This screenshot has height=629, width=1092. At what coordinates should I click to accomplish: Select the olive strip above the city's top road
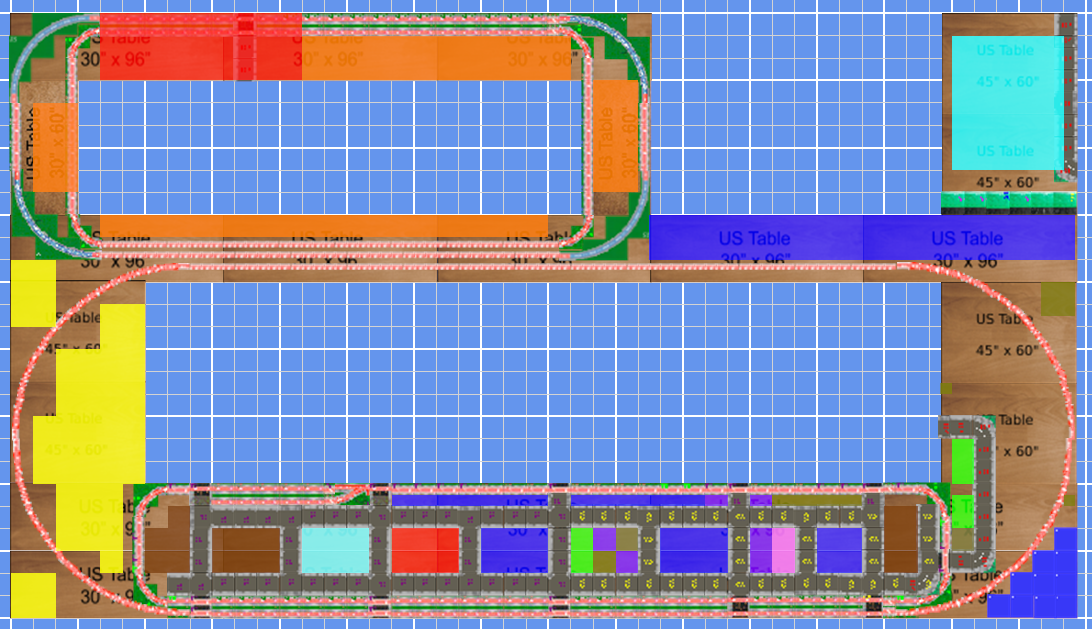(x=818, y=500)
